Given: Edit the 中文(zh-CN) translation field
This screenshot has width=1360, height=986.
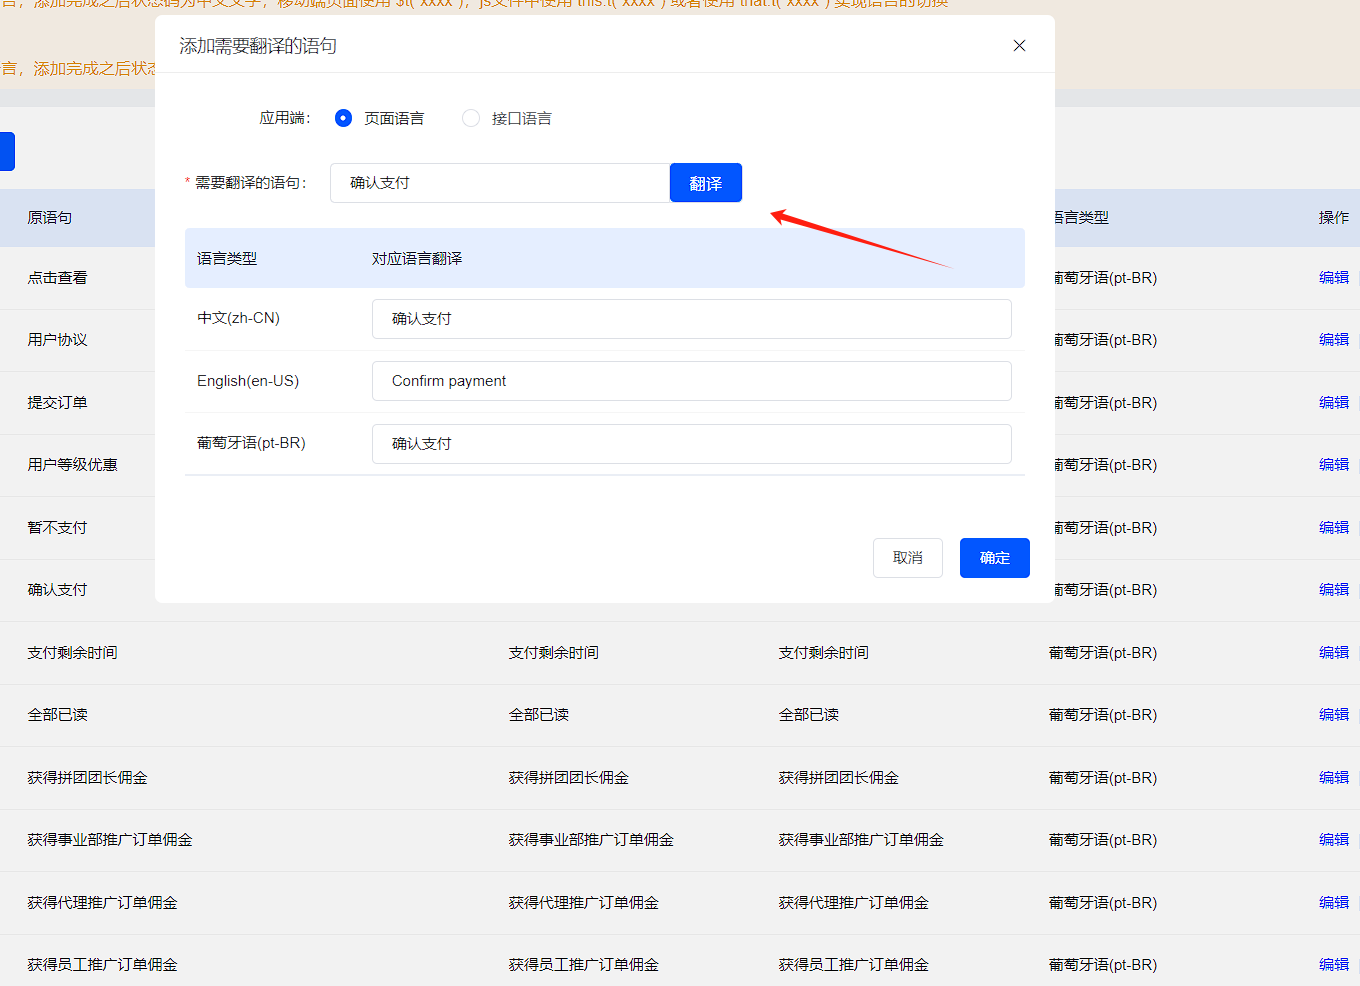Looking at the screenshot, I should click(x=692, y=319).
